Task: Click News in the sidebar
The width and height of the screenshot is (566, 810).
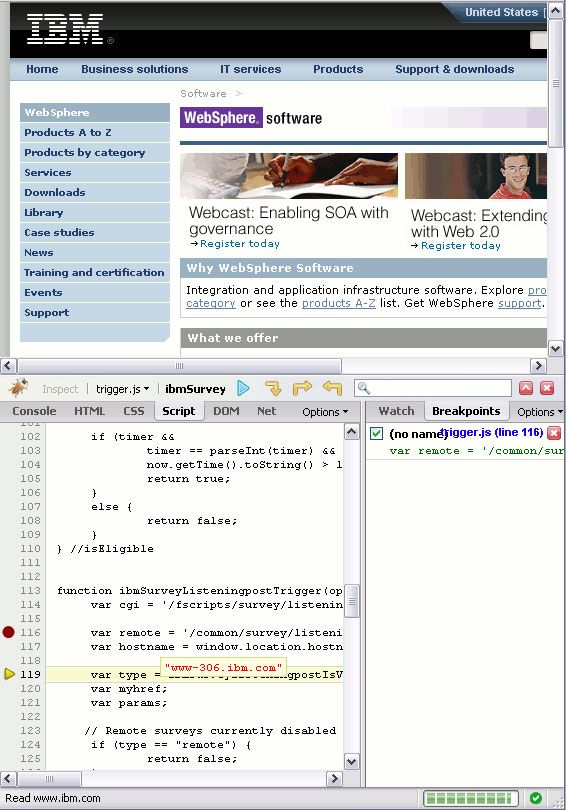Action: click(95, 253)
